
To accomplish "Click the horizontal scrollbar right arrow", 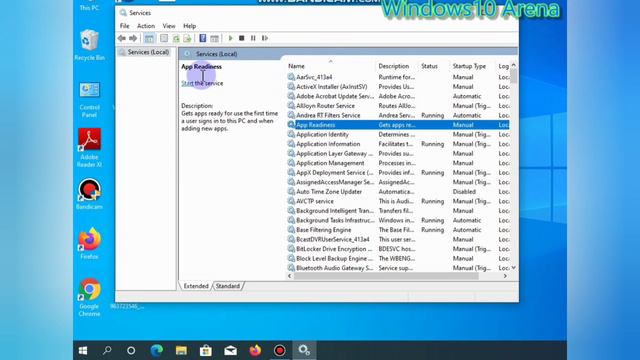I will coord(505,276).
